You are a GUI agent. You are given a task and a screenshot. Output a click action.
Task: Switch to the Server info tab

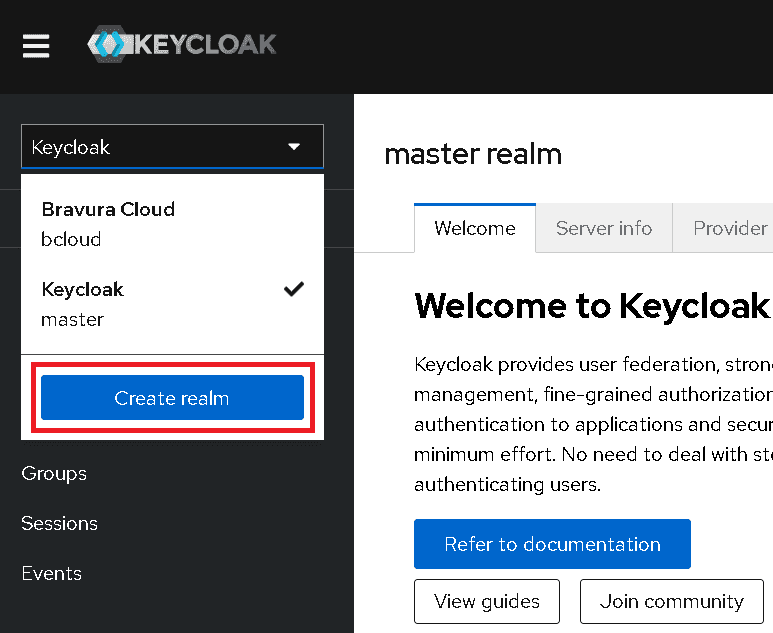(x=604, y=228)
